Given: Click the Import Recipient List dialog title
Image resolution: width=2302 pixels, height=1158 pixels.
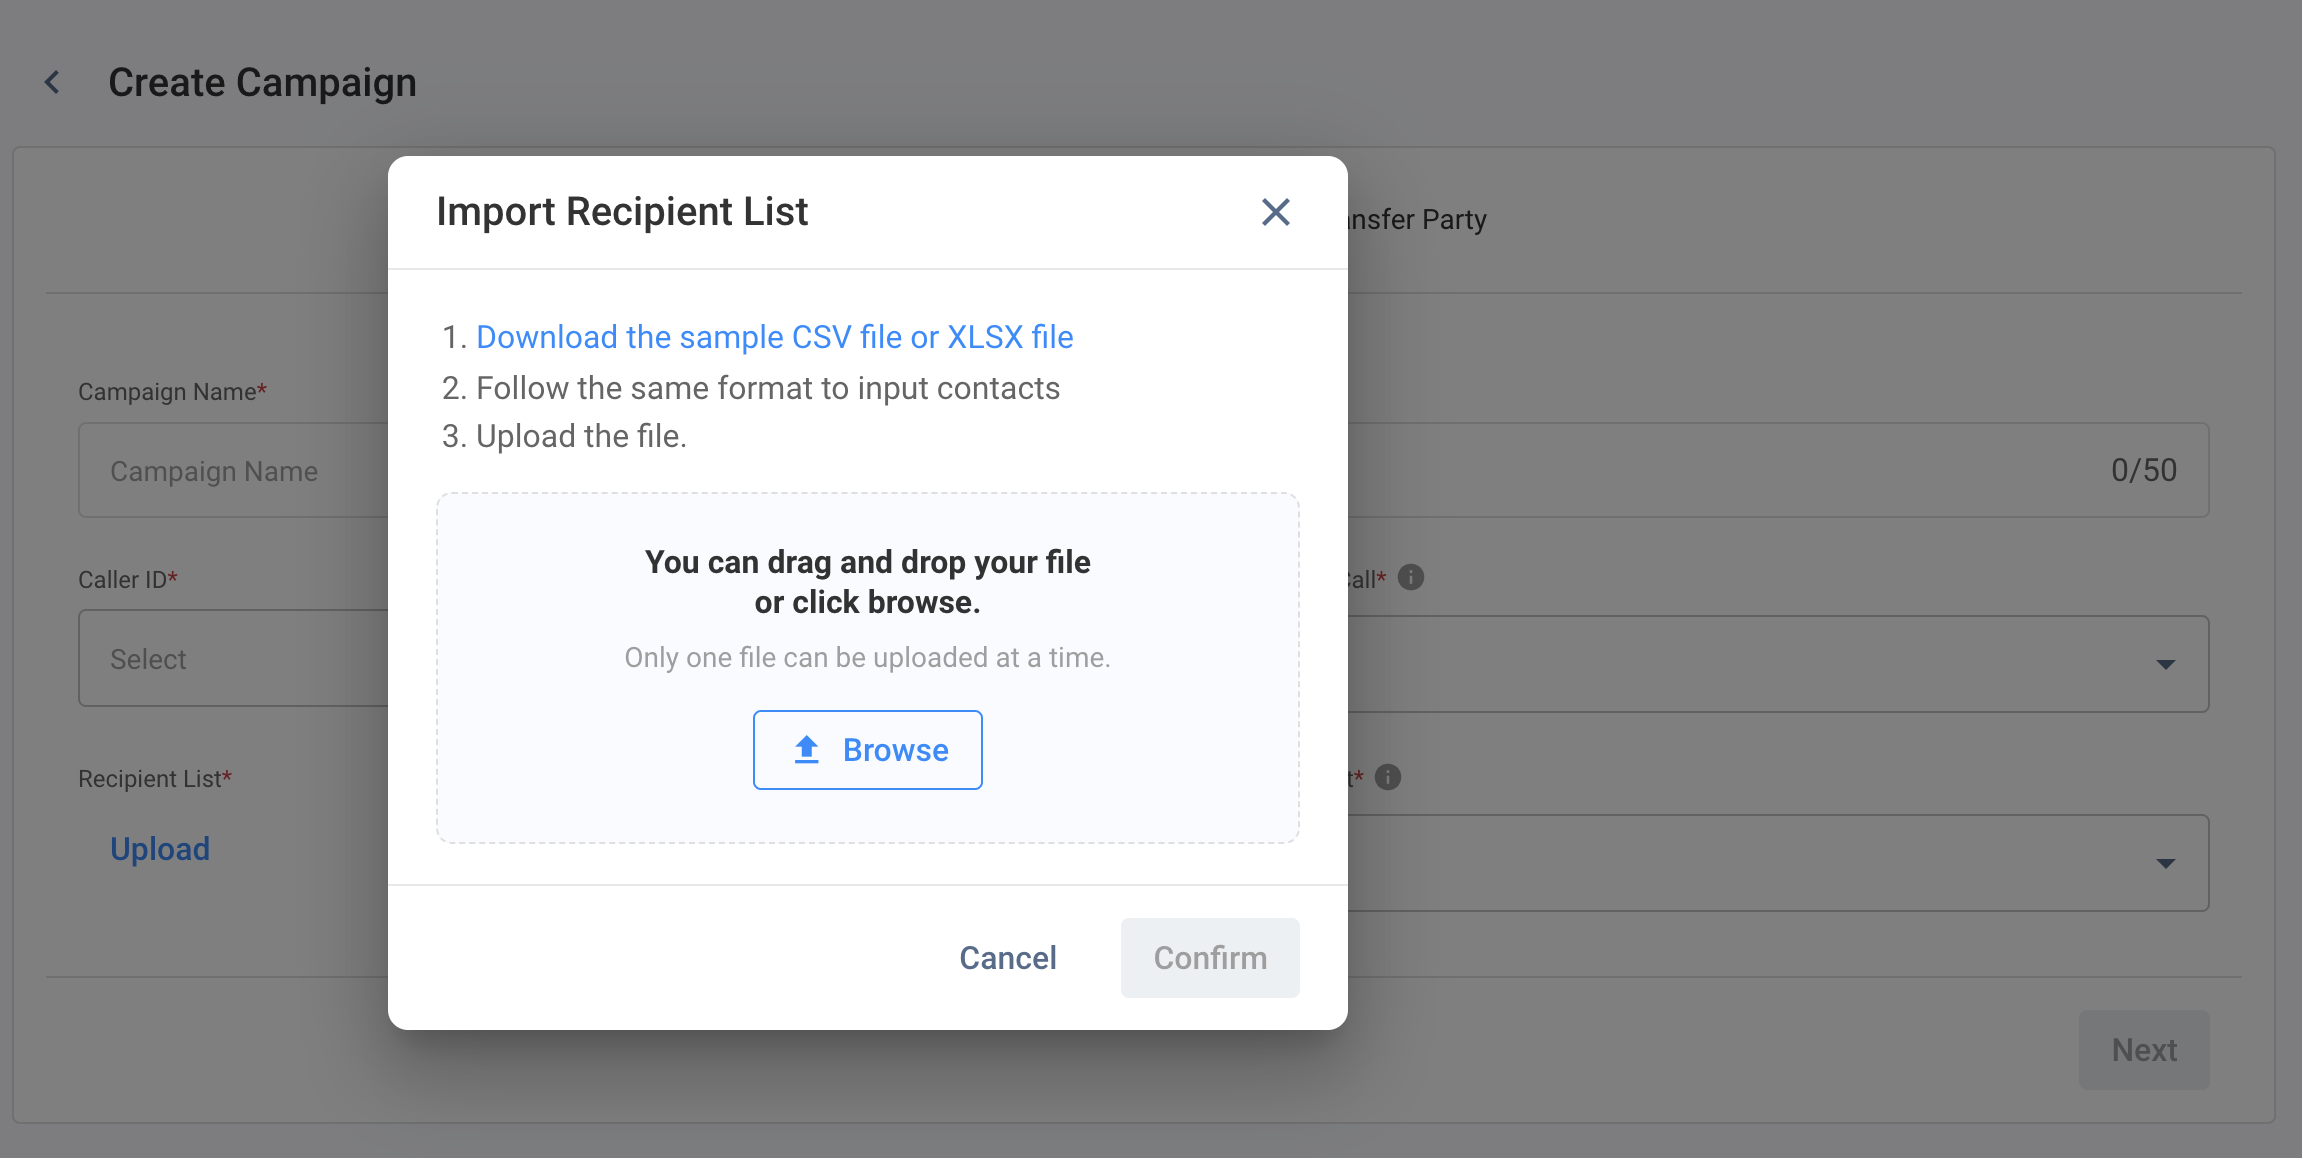Looking at the screenshot, I should pos(622,212).
